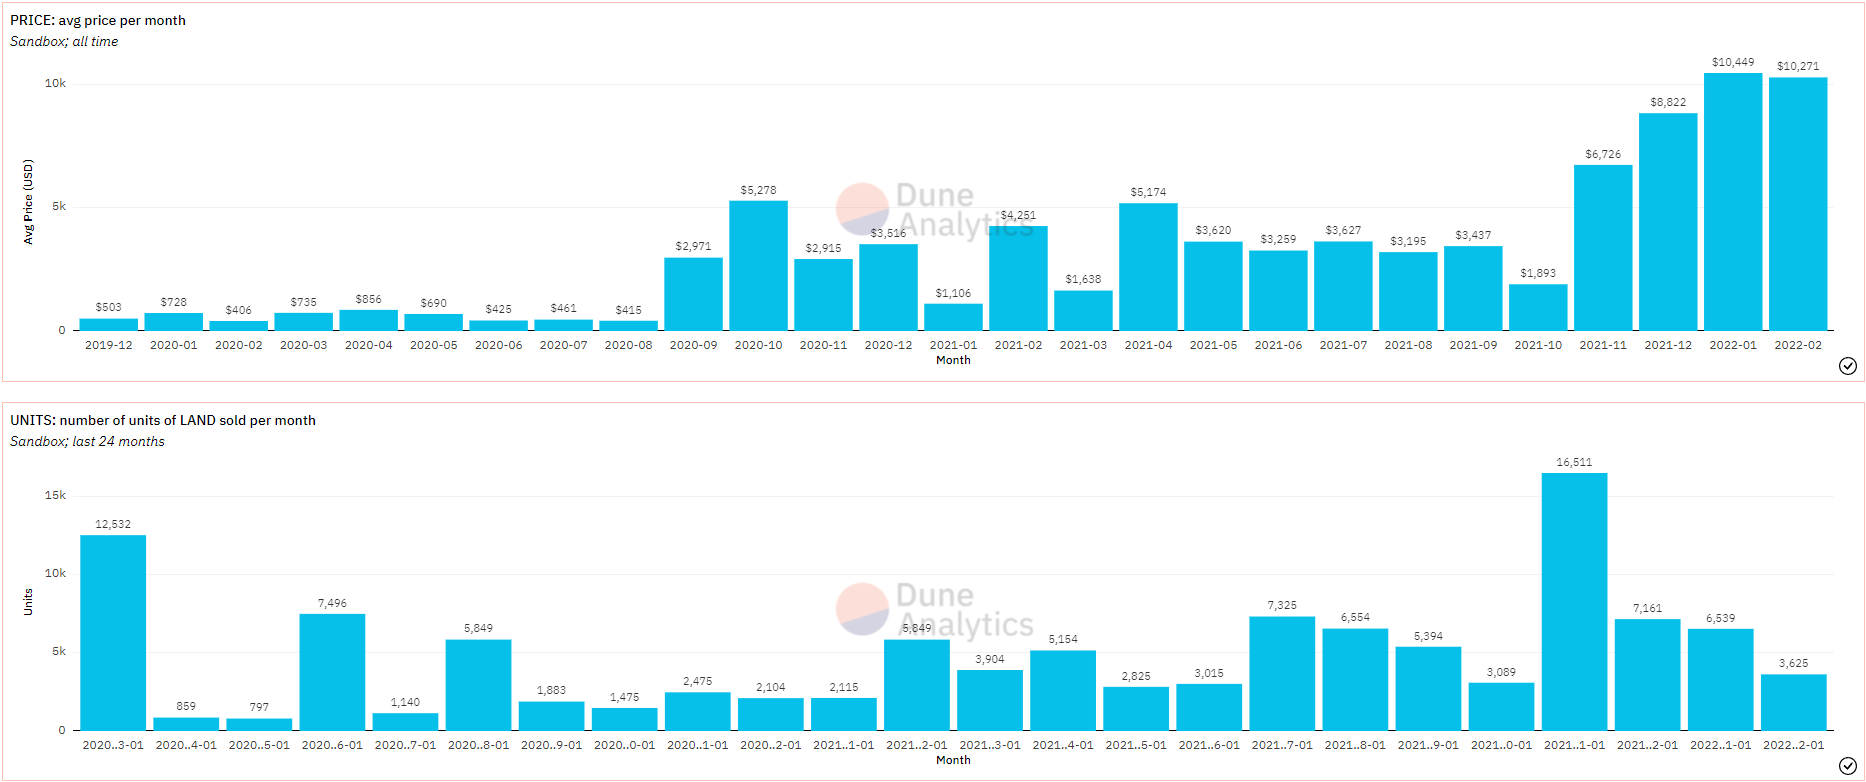
Task: Click the checkmark icon on the UNITS chart
Action: (1847, 766)
